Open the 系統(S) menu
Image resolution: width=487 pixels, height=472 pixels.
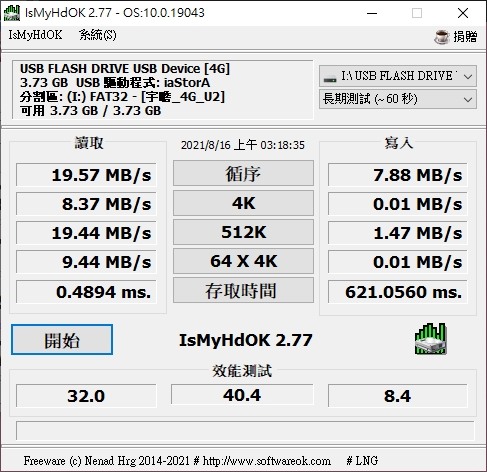point(98,35)
